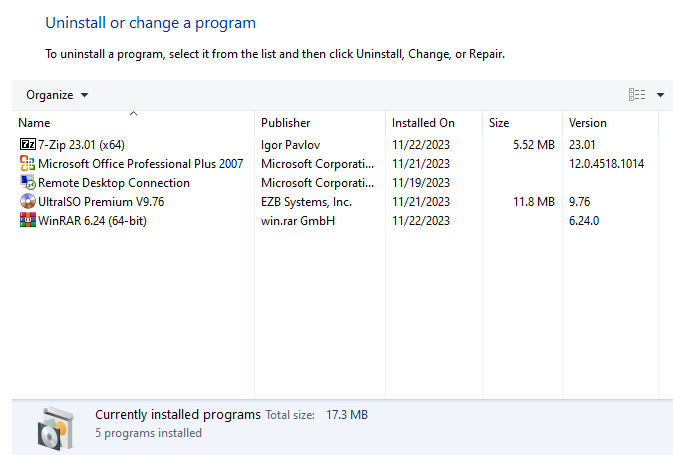
Task: Click the 5 programs installed text
Action: [x=149, y=433]
